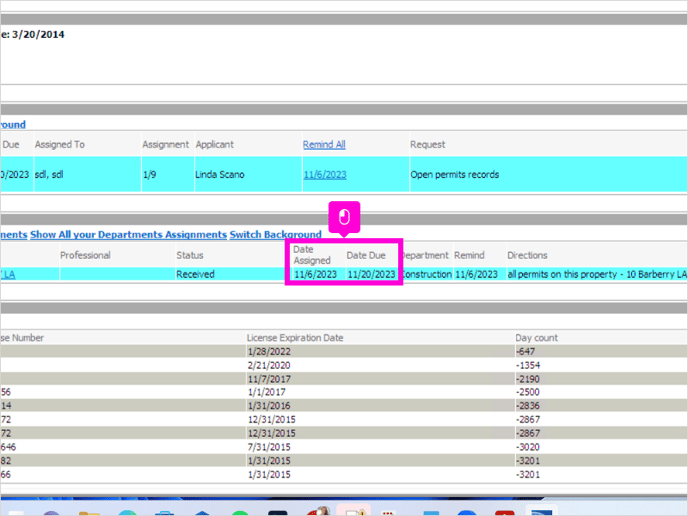This screenshot has height=516, width=688.
Task: Click the 2/21/2020 expiration date
Action: coord(269,365)
